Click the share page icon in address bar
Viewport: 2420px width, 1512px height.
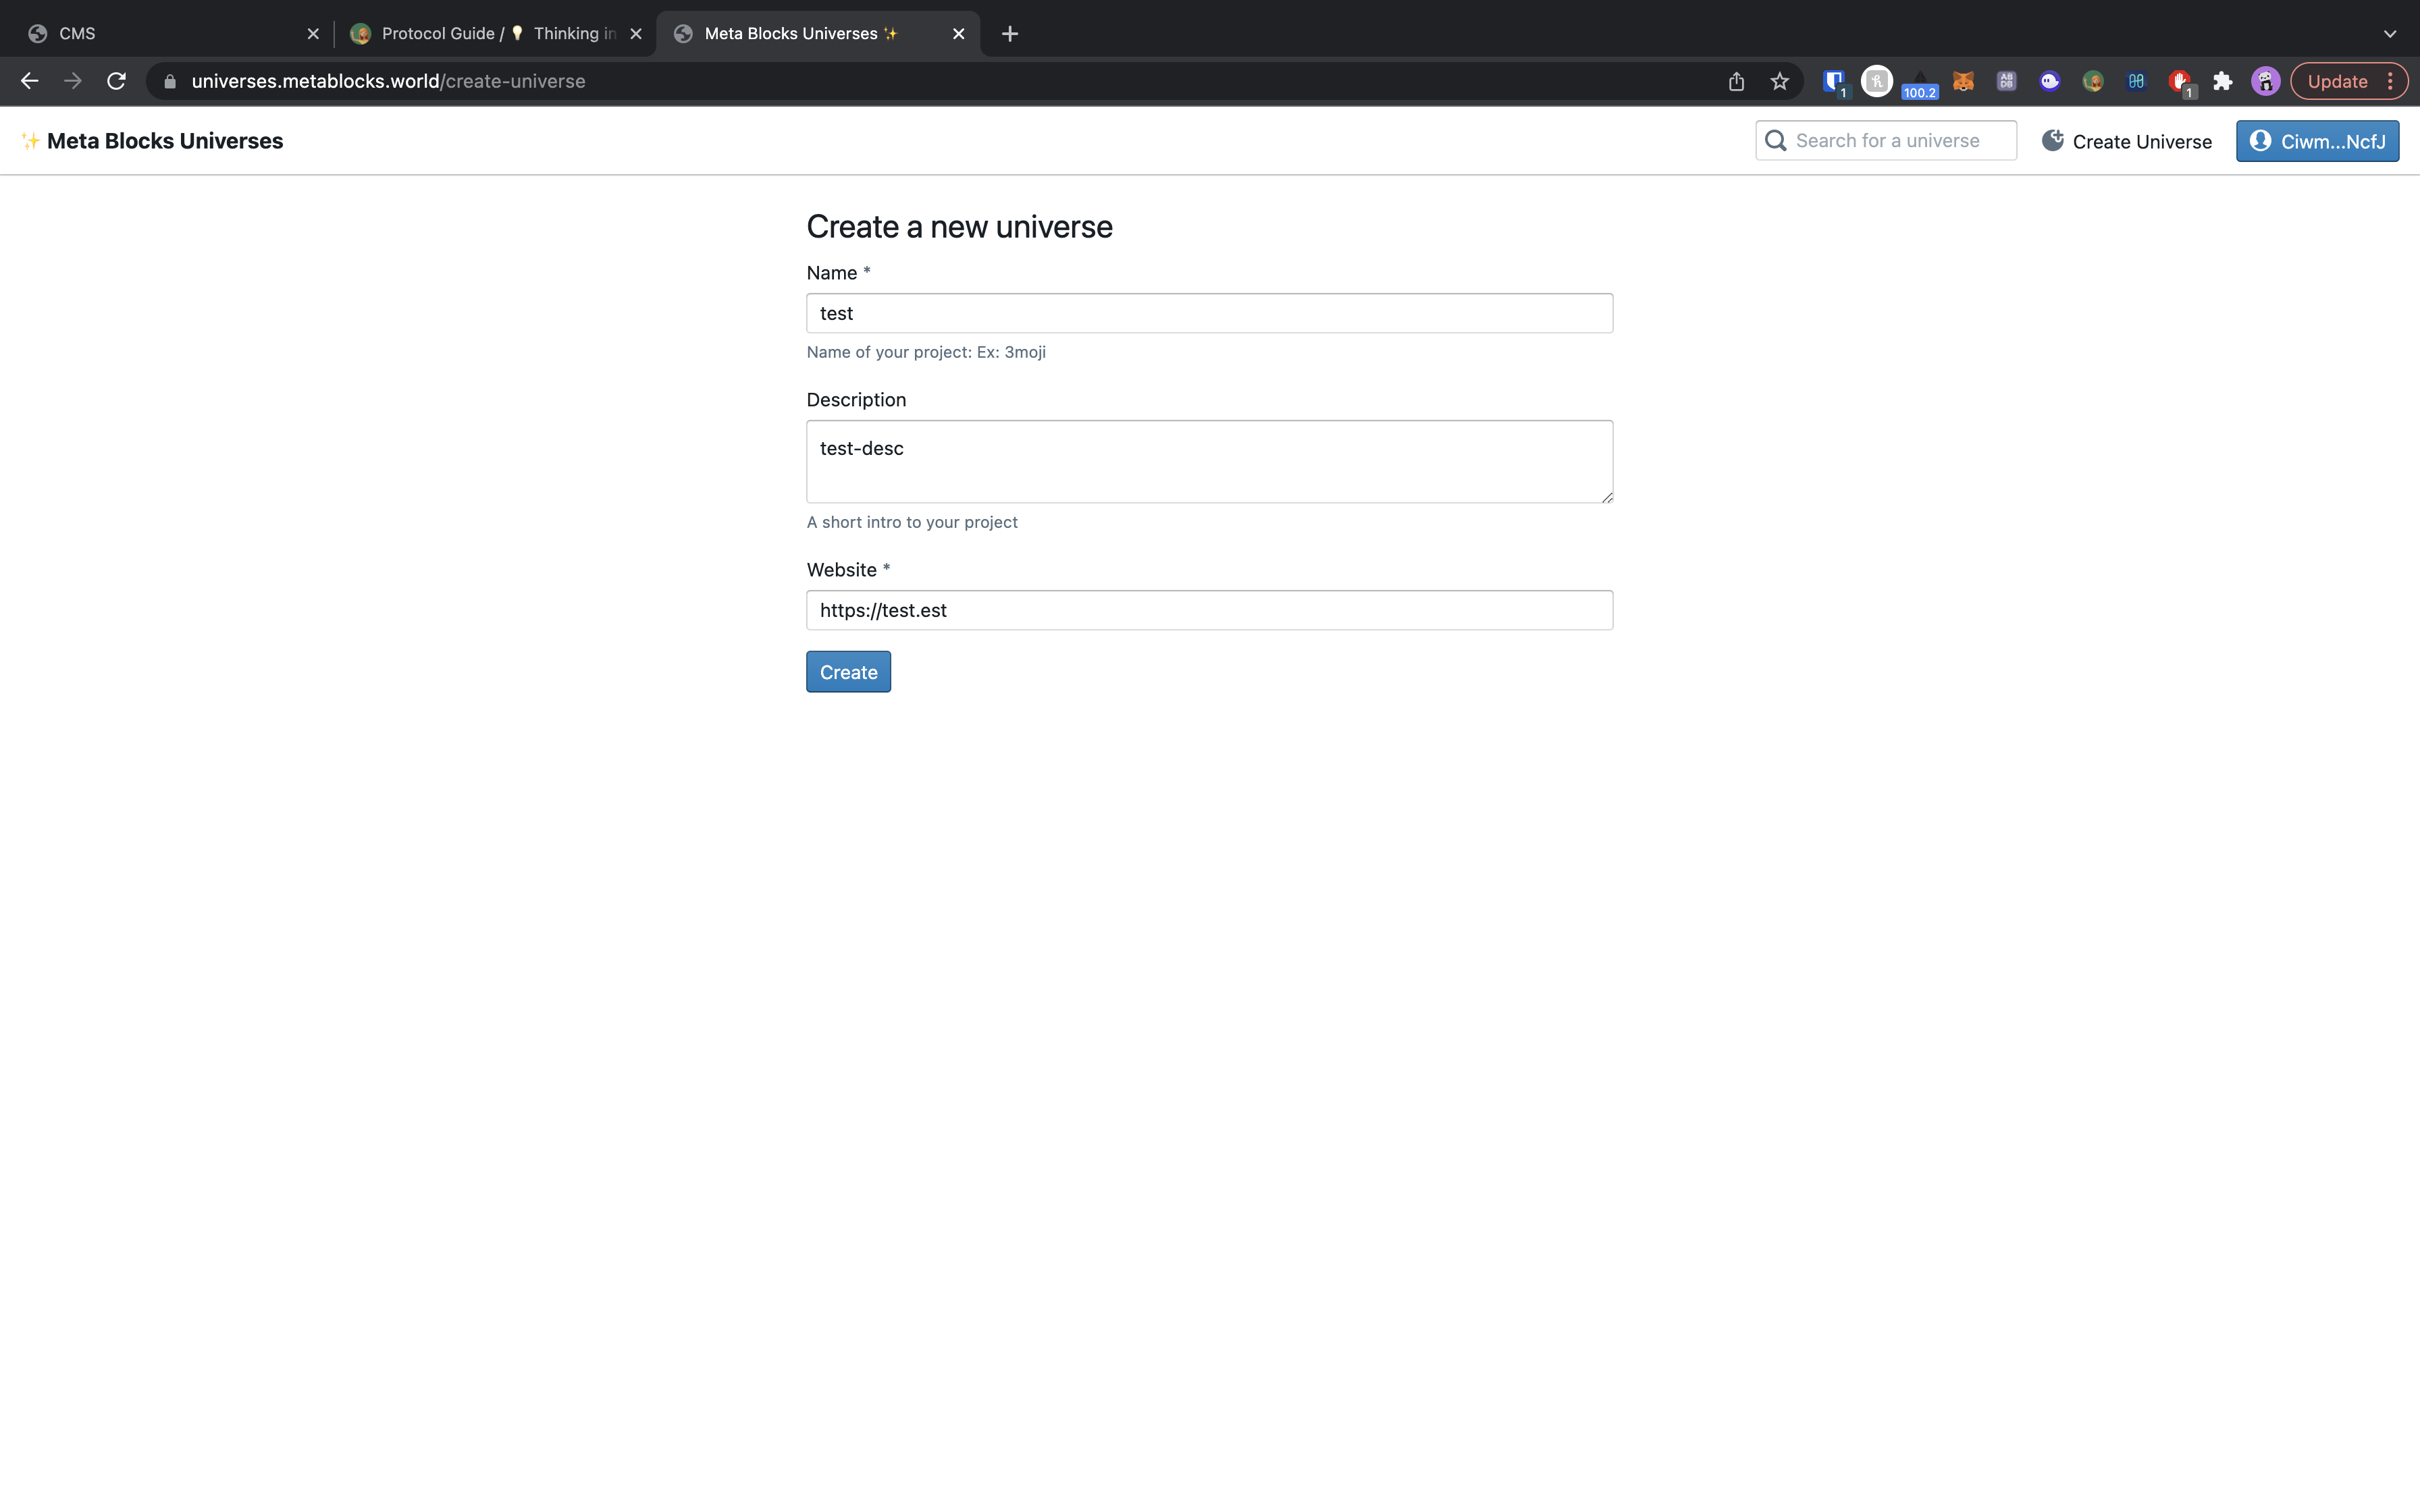pyautogui.click(x=1736, y=81)
